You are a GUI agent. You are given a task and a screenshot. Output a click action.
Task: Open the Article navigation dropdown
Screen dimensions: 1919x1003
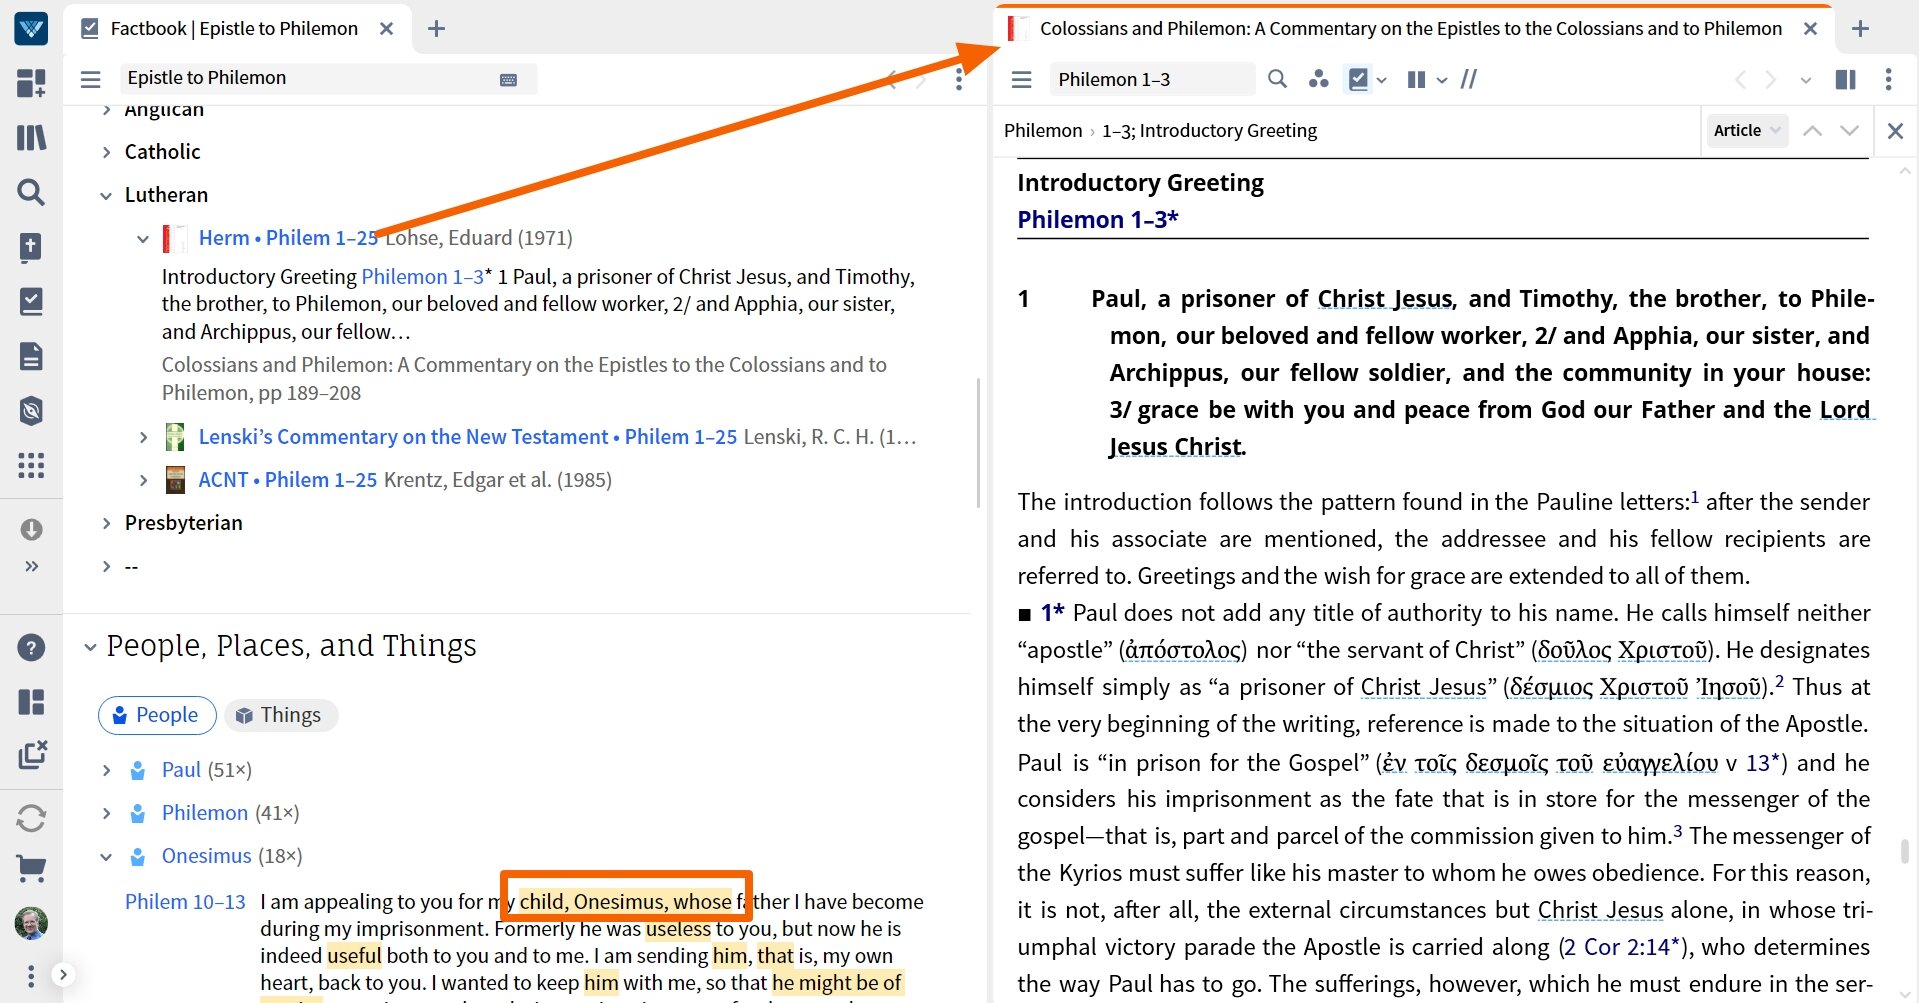(1746, 130)
